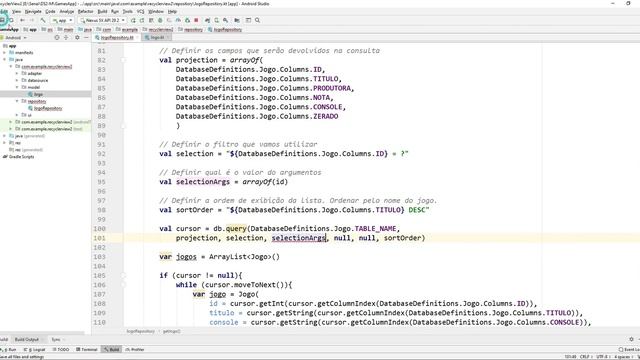640x360 pixels.
Task: Expand the res folder in project tree
Action: coord(4,143)
